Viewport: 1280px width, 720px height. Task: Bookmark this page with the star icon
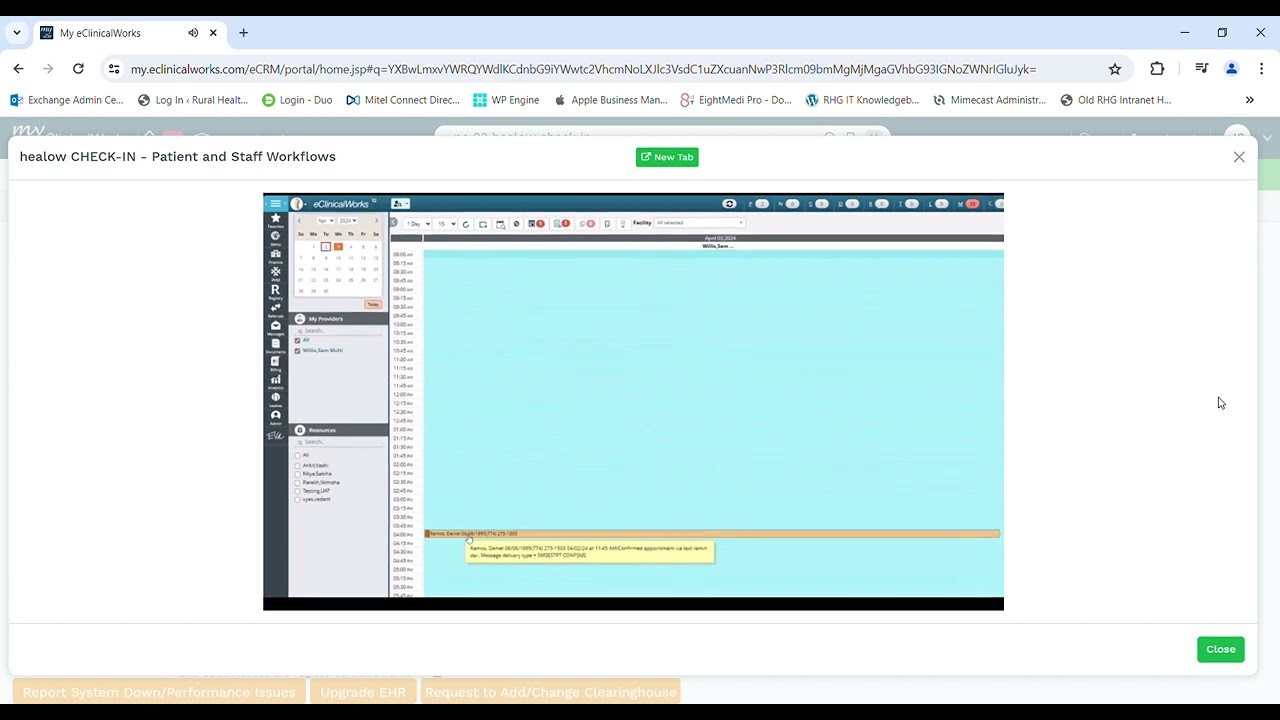click(1115, 69)
